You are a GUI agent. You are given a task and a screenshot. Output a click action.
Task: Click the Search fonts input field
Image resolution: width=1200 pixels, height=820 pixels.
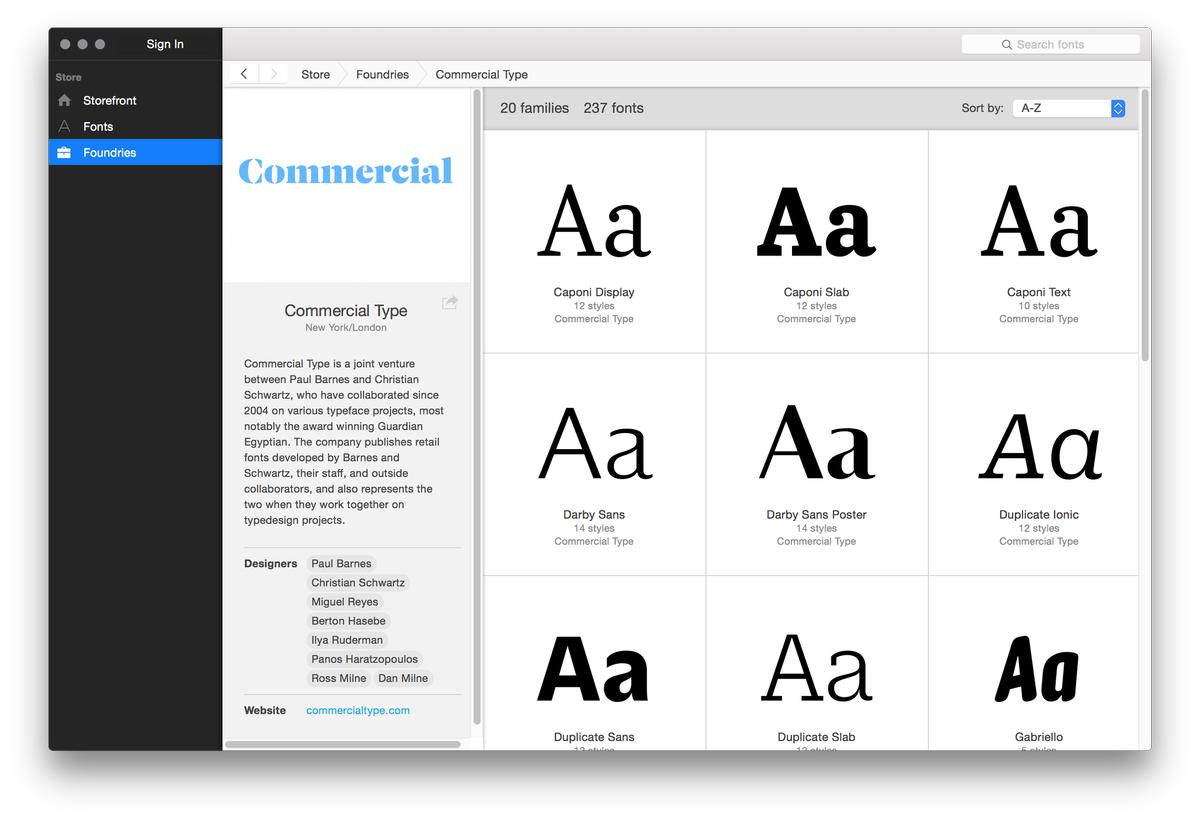point(1050,45)
